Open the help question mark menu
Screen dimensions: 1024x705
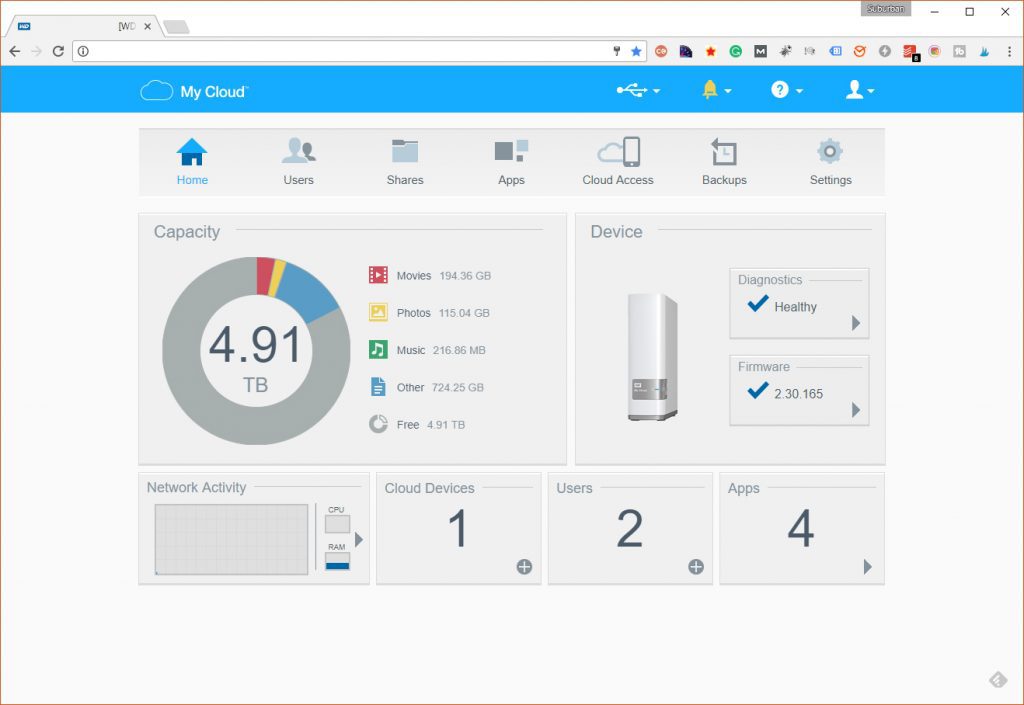786,90
